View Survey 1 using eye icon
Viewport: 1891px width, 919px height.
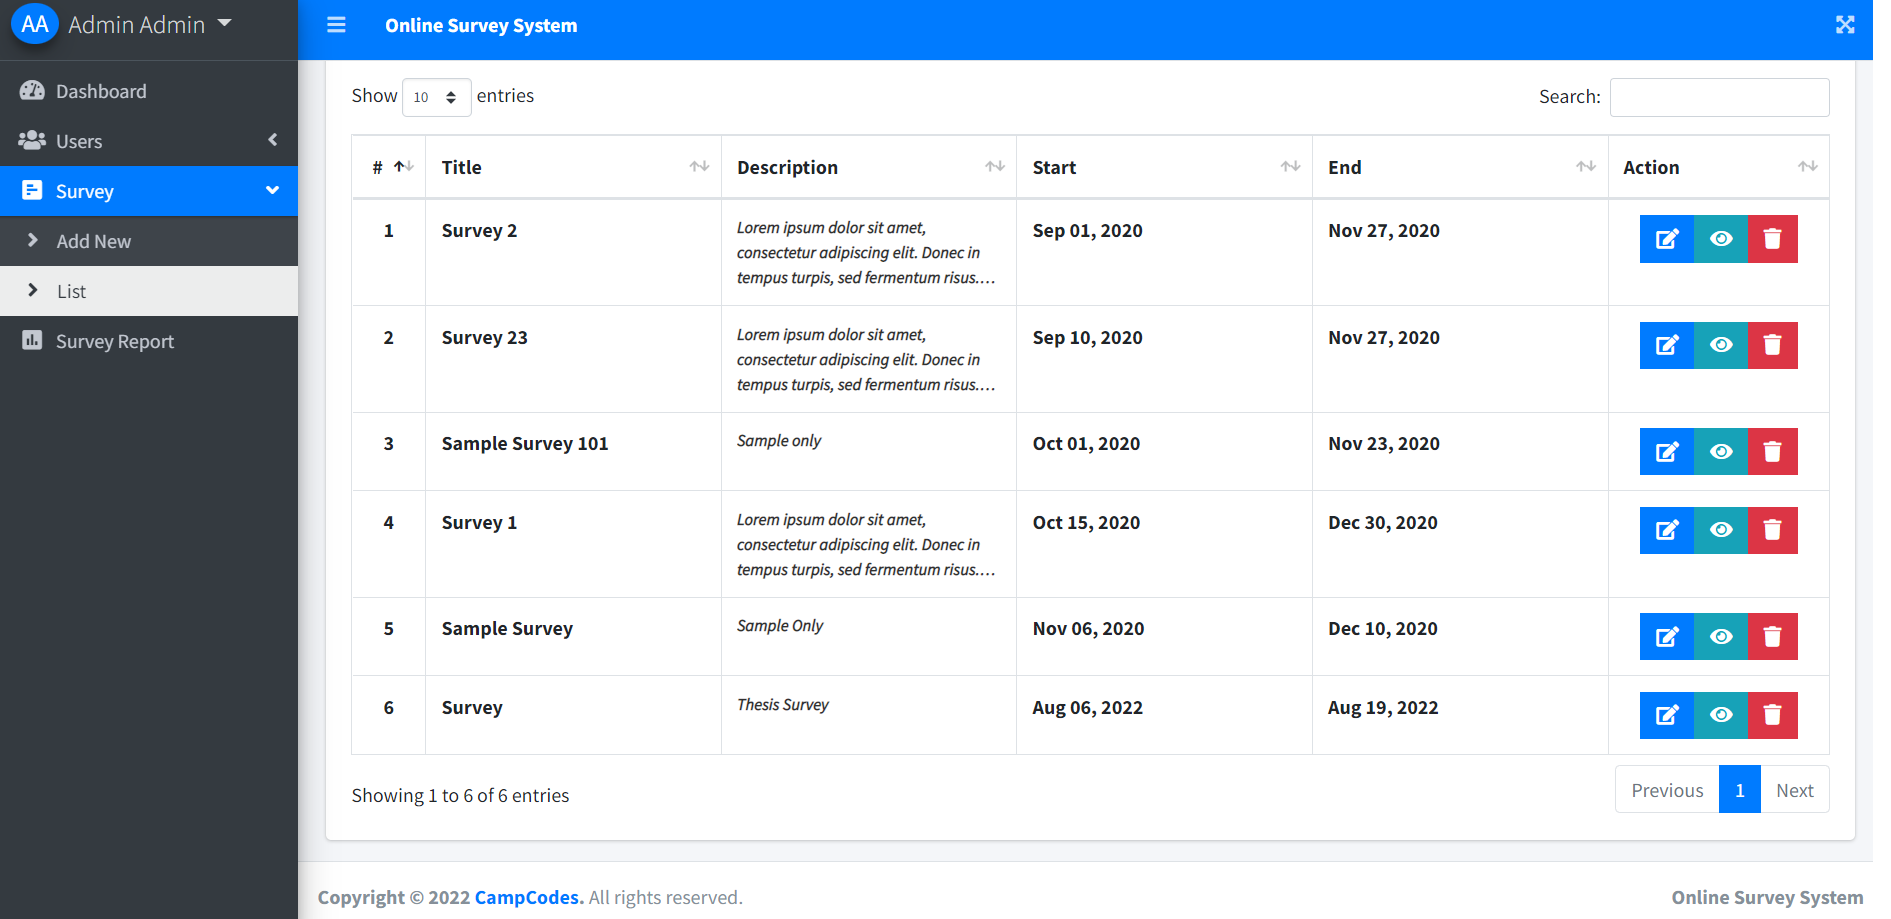coord(1720,530)
